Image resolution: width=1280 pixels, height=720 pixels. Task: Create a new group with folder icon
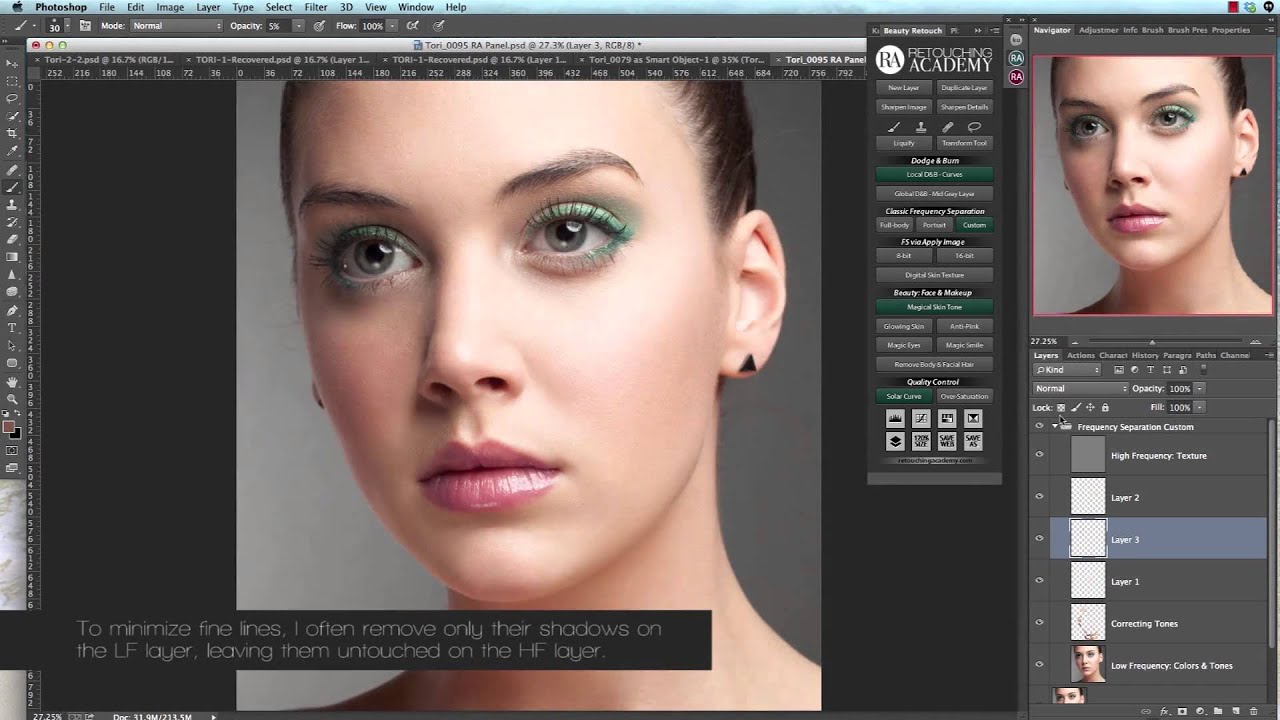tap(1219, 711)
